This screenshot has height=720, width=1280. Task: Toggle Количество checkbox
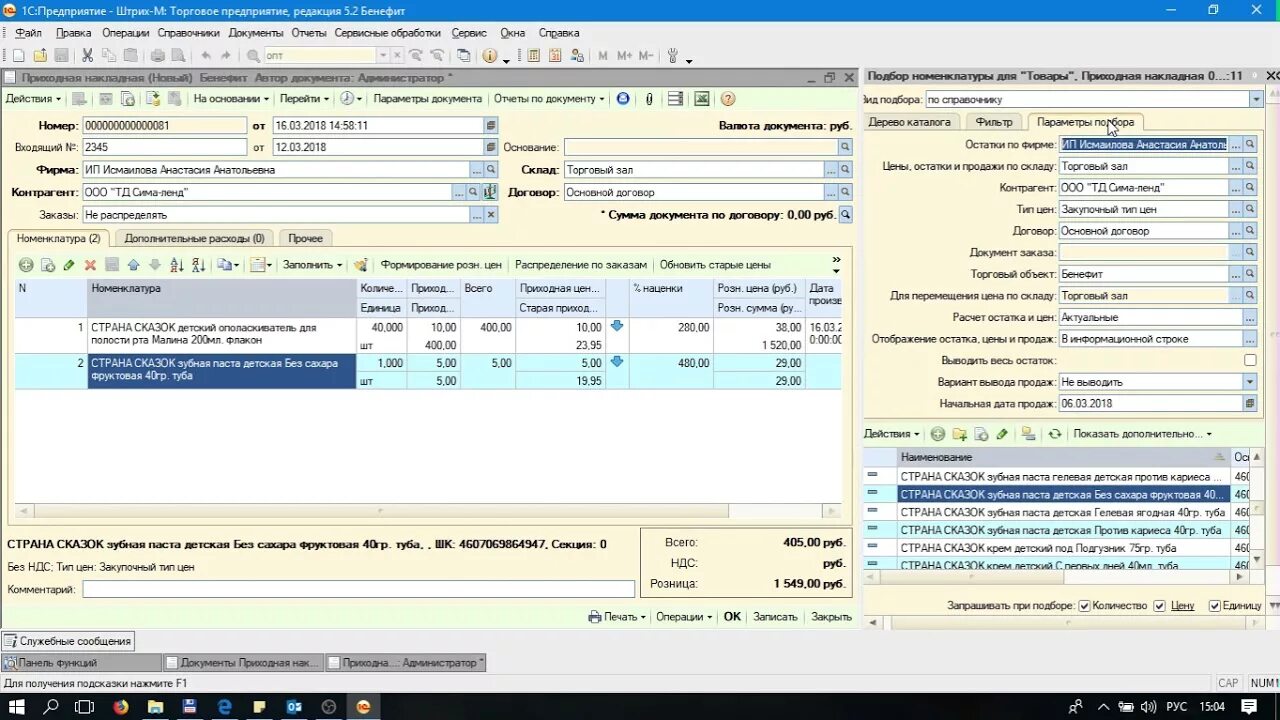pyautogui.click(x=1084, y=606)
